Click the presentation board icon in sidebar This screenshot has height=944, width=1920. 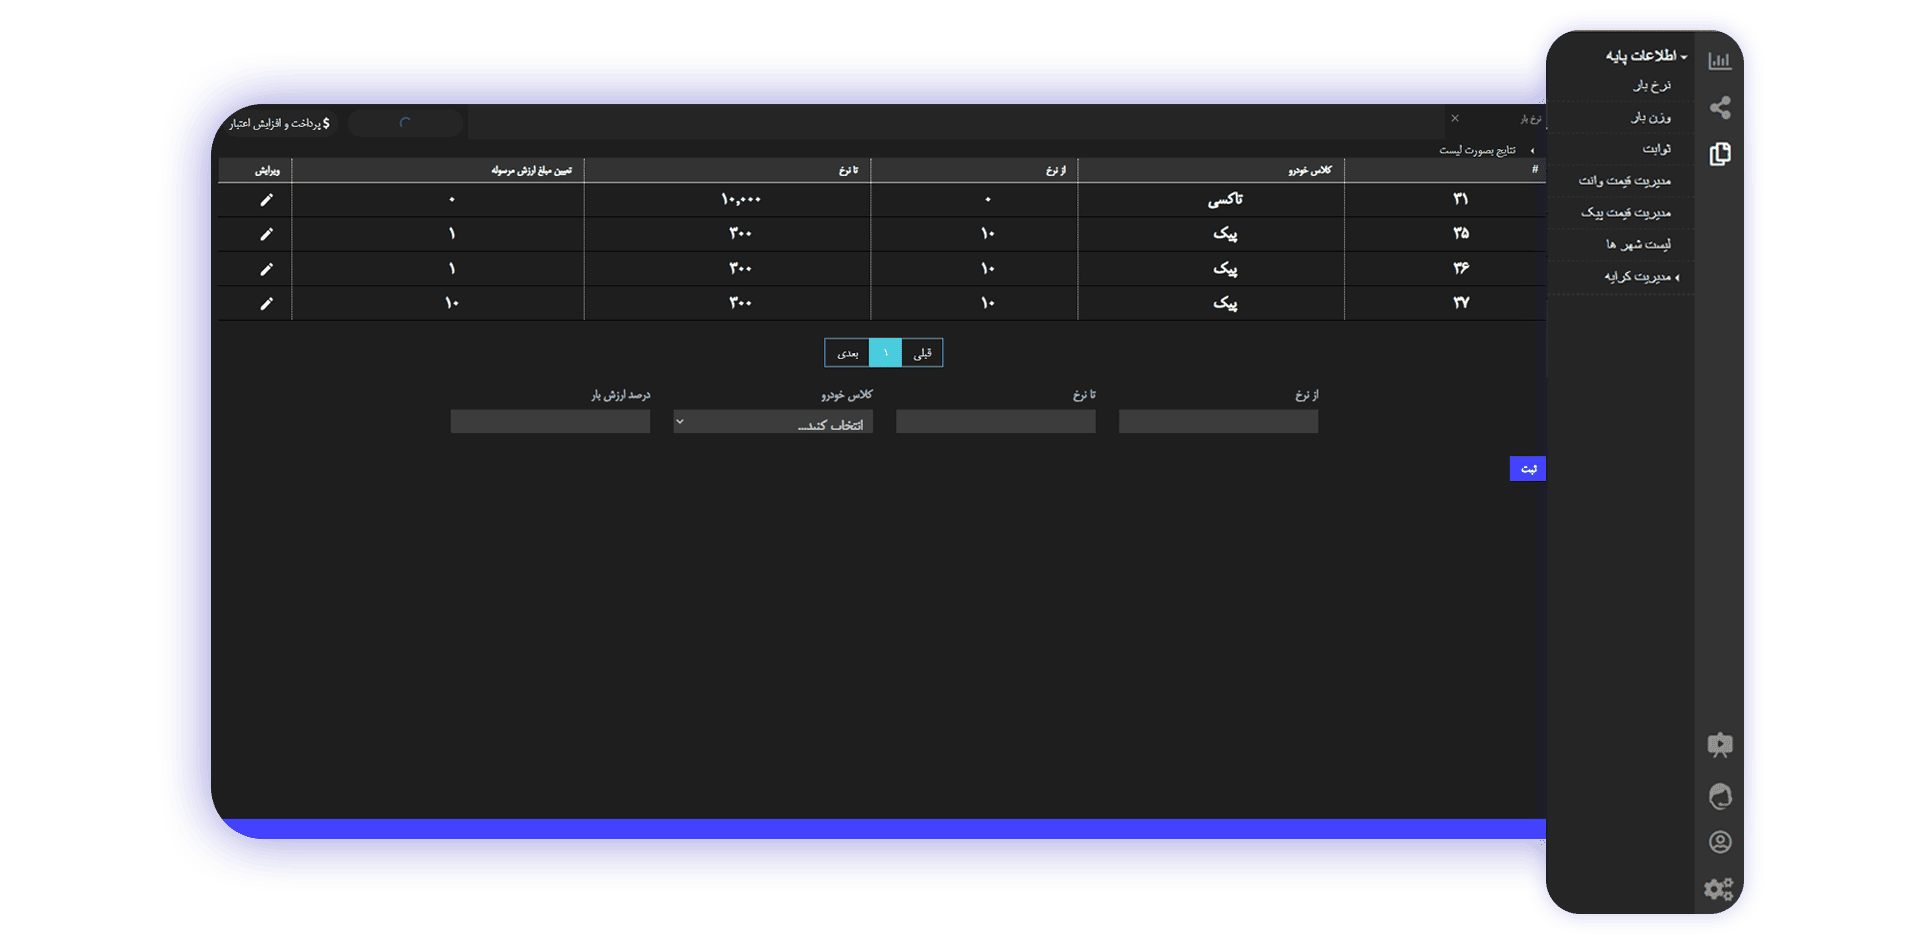pyautogui.click(x=1719, y=745)
